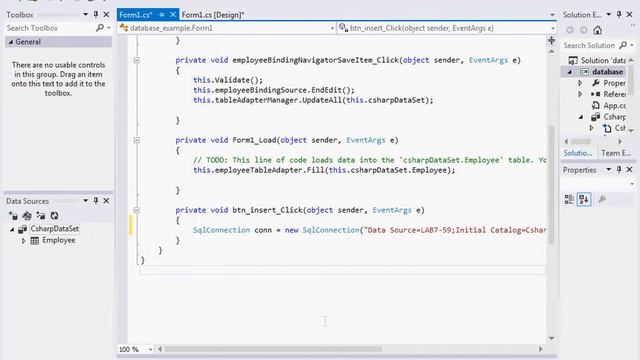Toggle pin on Form1.cs tab

tap(162, 15)
